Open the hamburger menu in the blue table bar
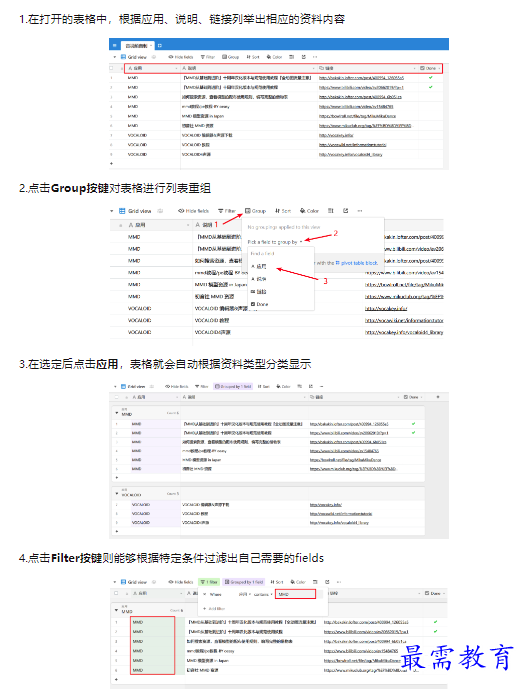This screenshot has height=689, width=522. [114, 45]
